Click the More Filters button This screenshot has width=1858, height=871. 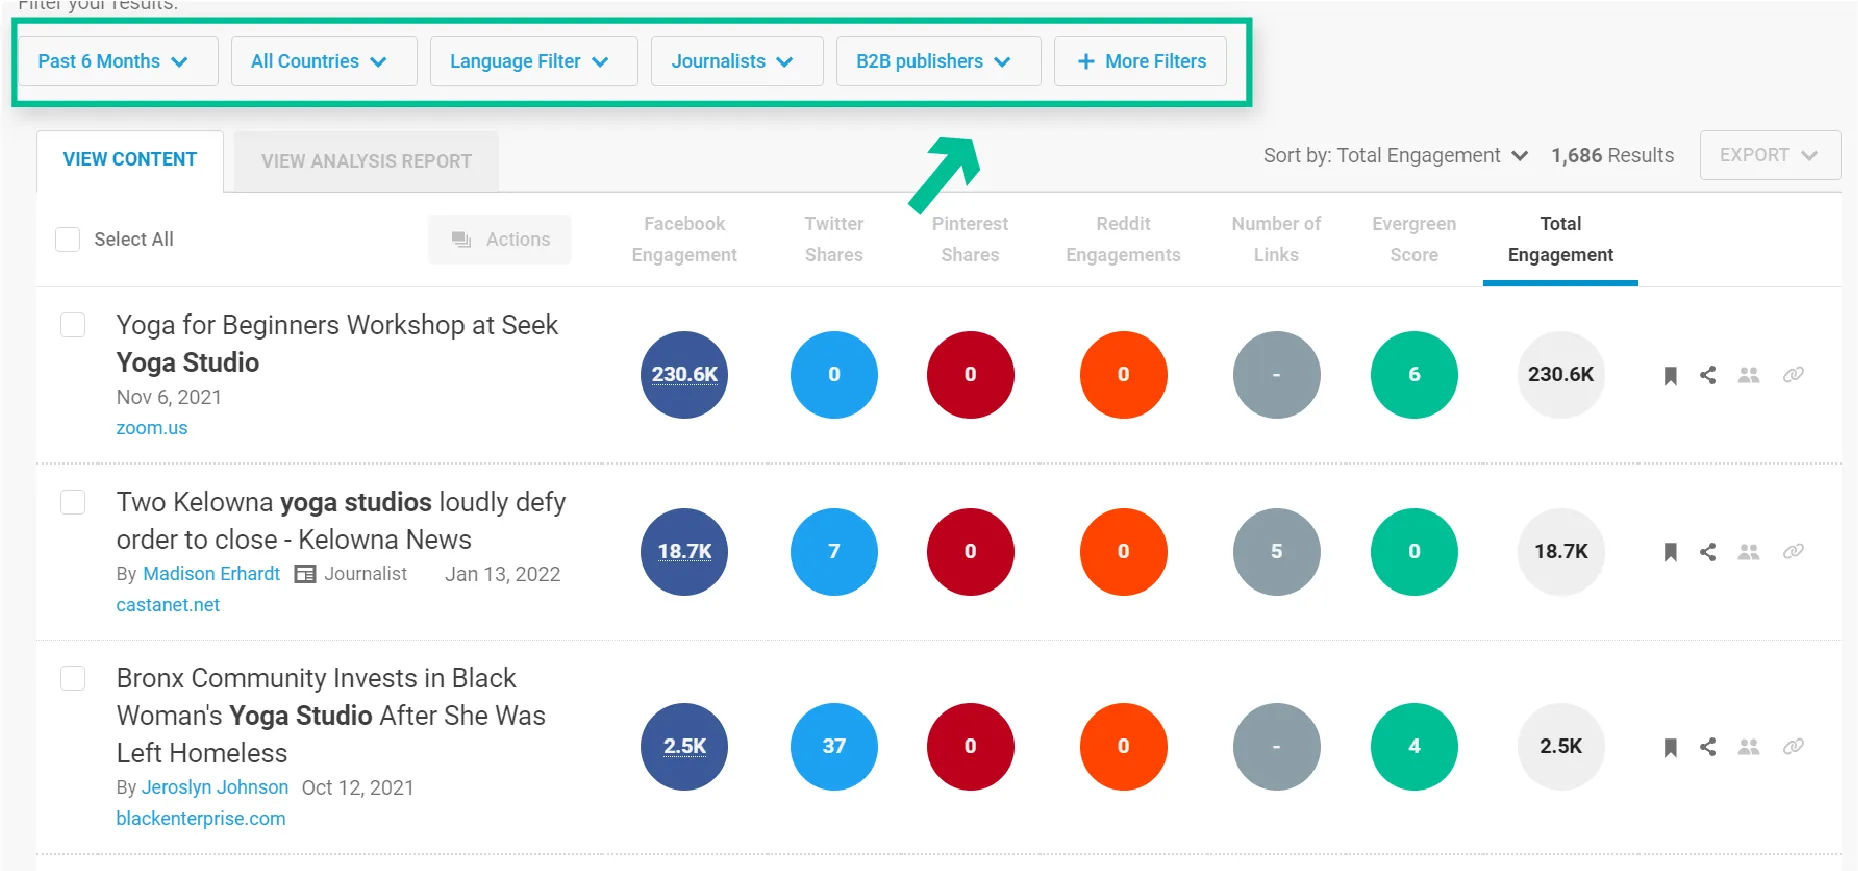point(1141,62)
